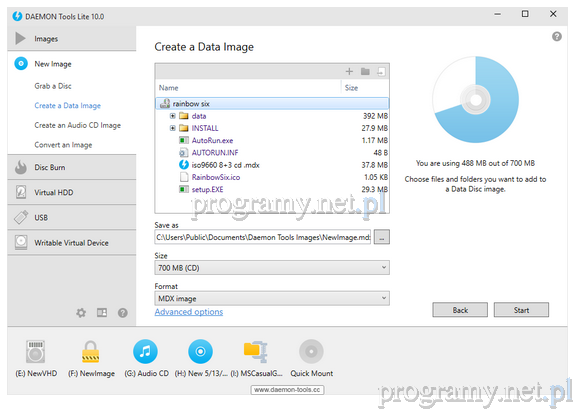Click the add folder icon in file list toolbar
The height and width of the screenshot is (409, 574).
365,71
